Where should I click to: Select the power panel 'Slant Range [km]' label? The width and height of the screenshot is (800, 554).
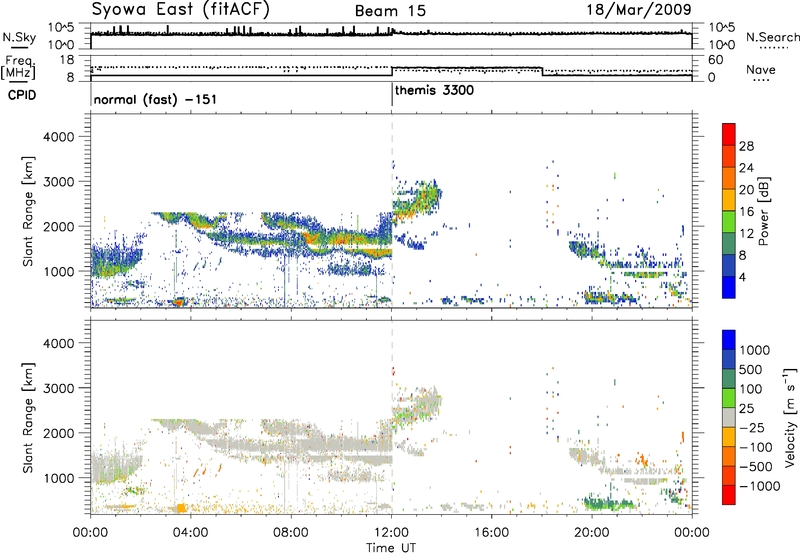coord(28,211)
